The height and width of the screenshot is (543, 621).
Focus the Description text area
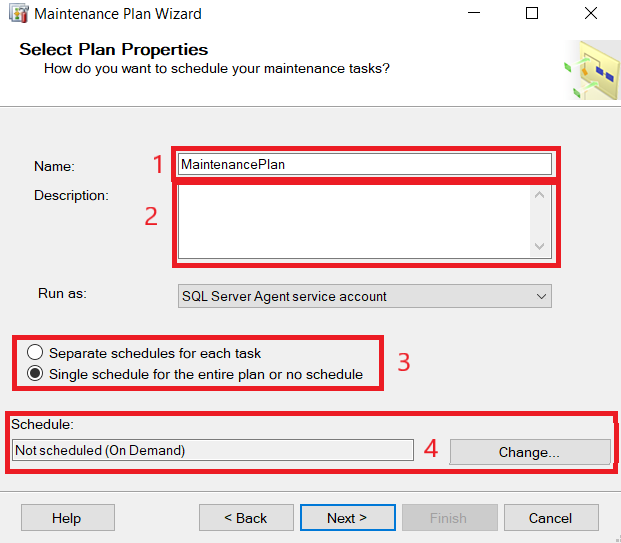[352, 221]
